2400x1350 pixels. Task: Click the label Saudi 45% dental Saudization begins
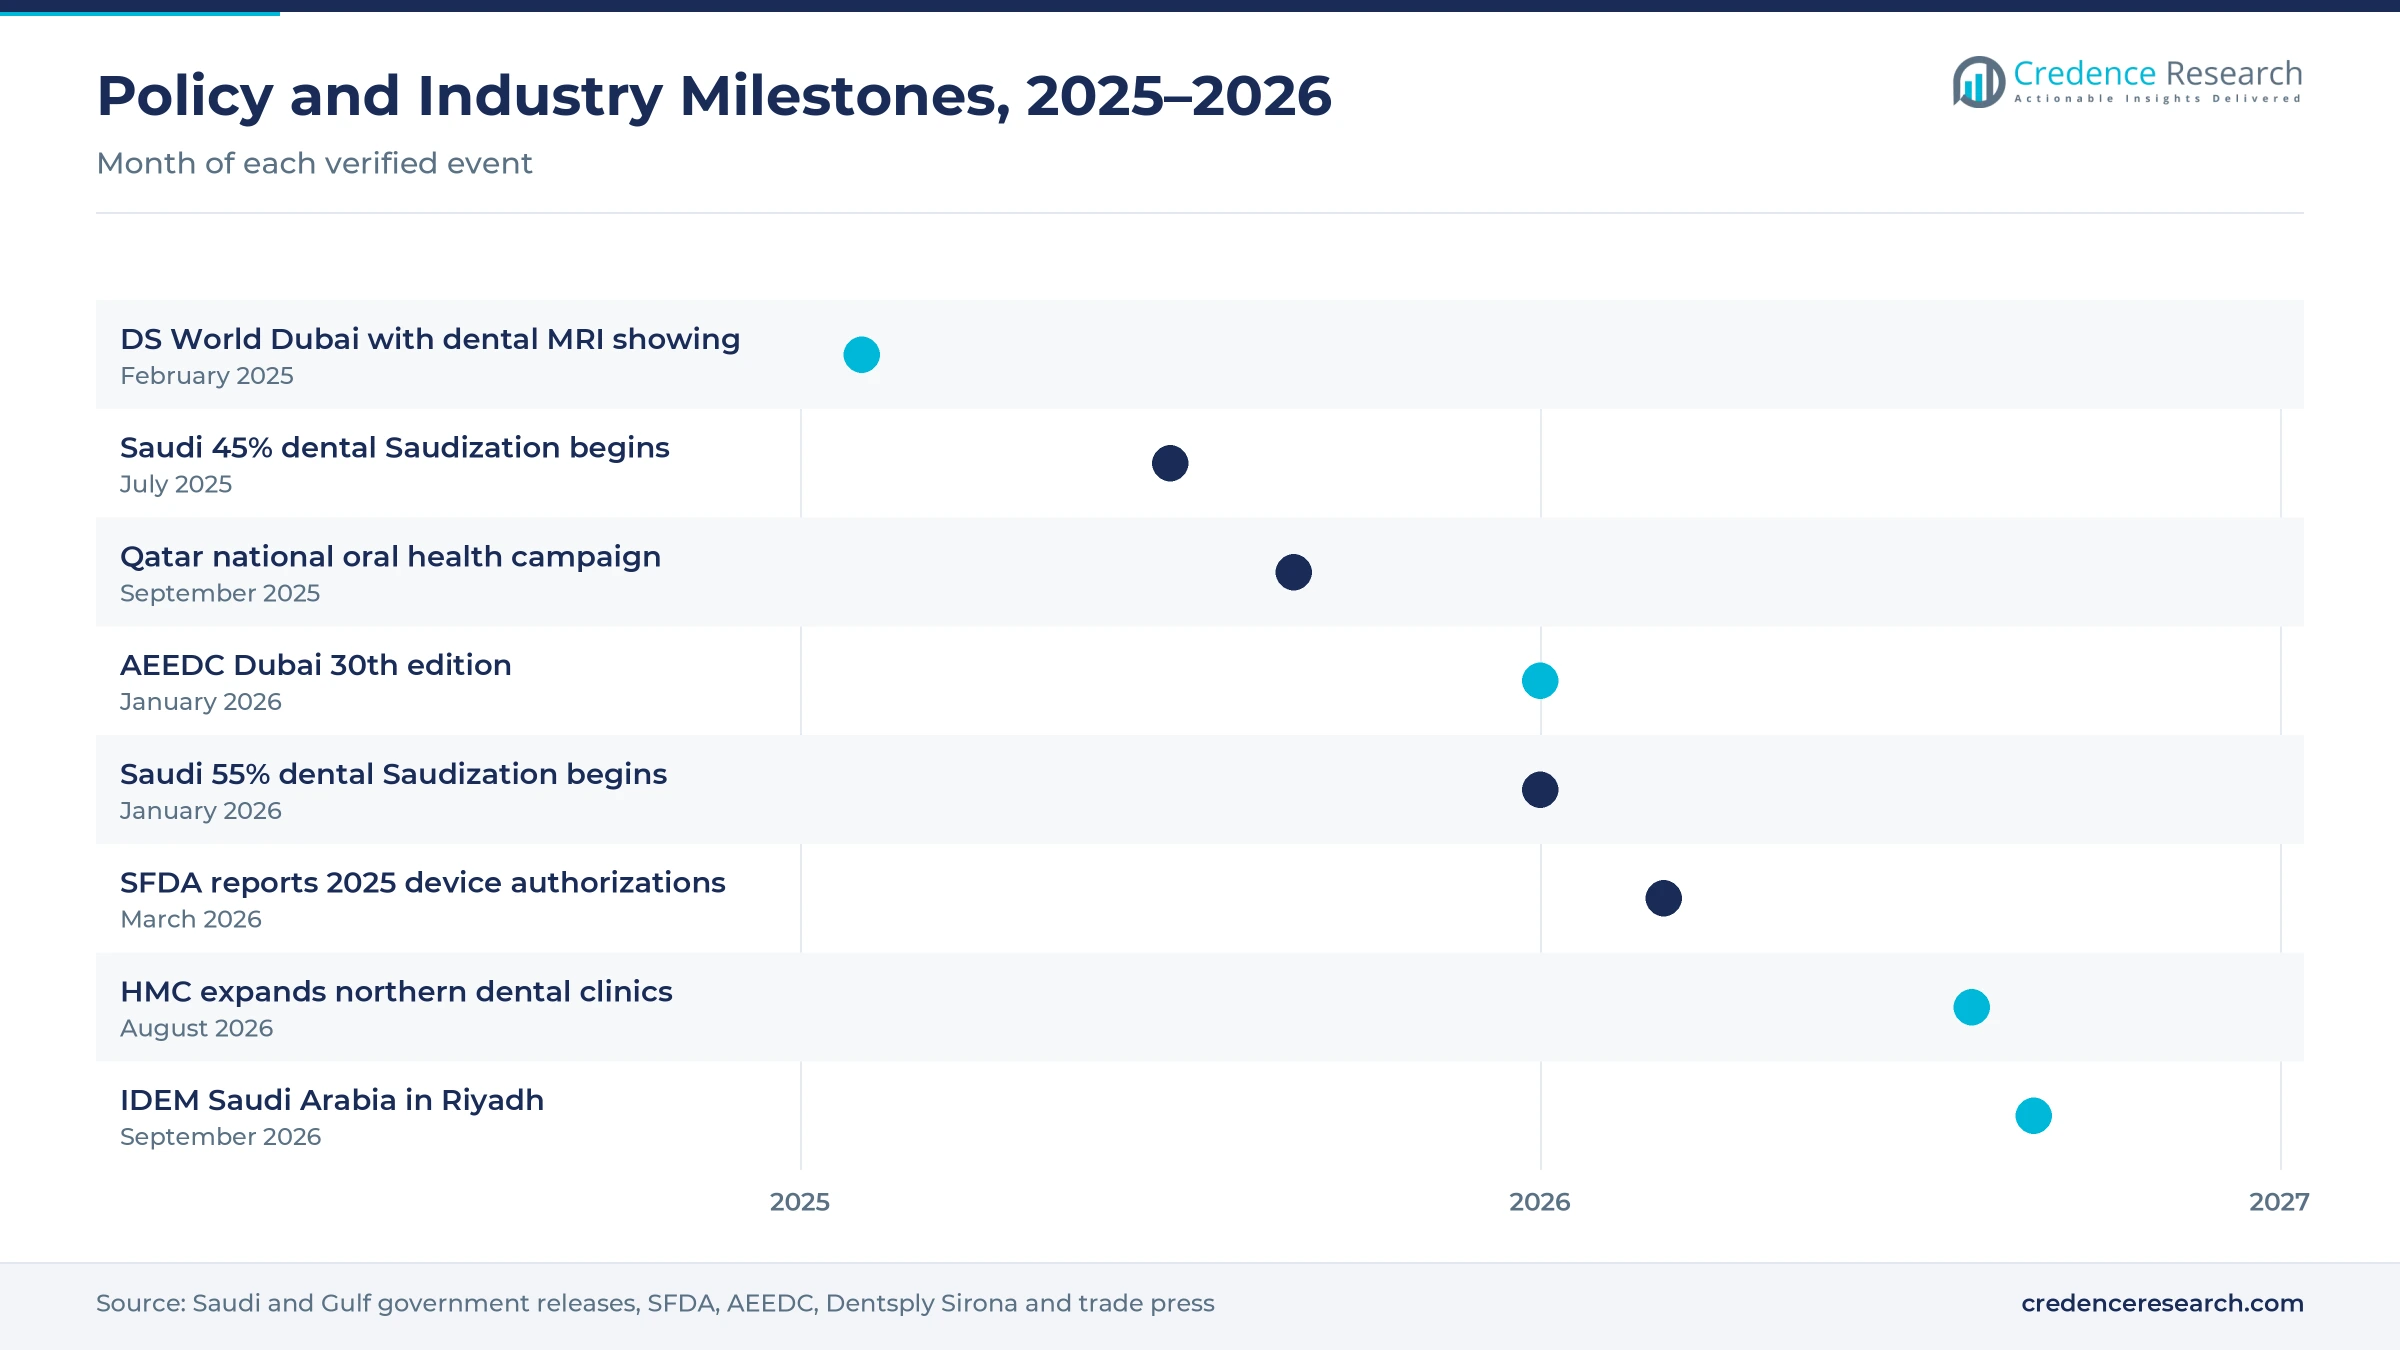(395, 447)
